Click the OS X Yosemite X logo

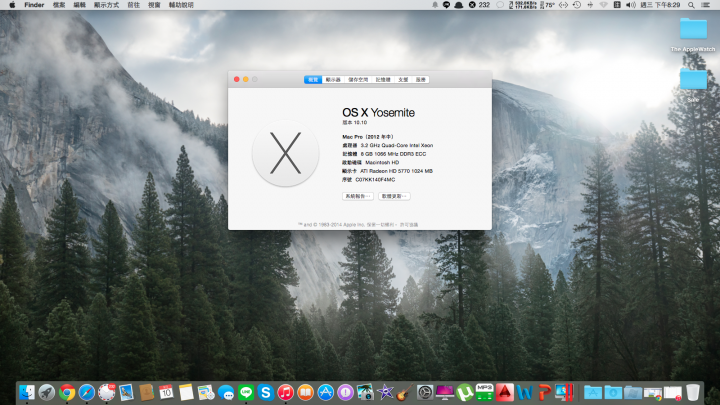pos(286,153)
